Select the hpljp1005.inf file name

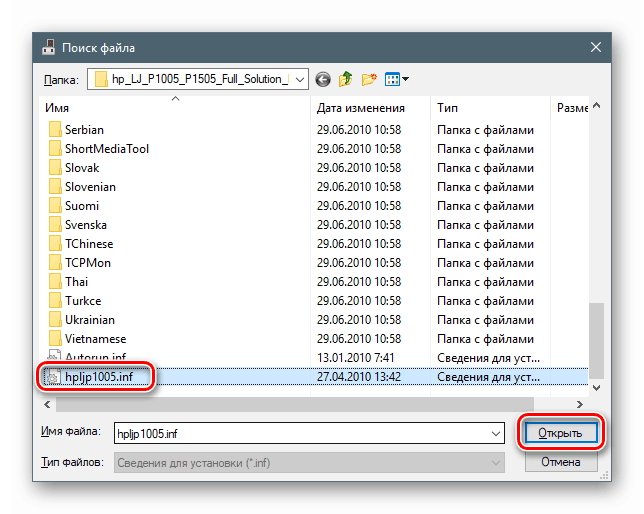coord(99,377)
